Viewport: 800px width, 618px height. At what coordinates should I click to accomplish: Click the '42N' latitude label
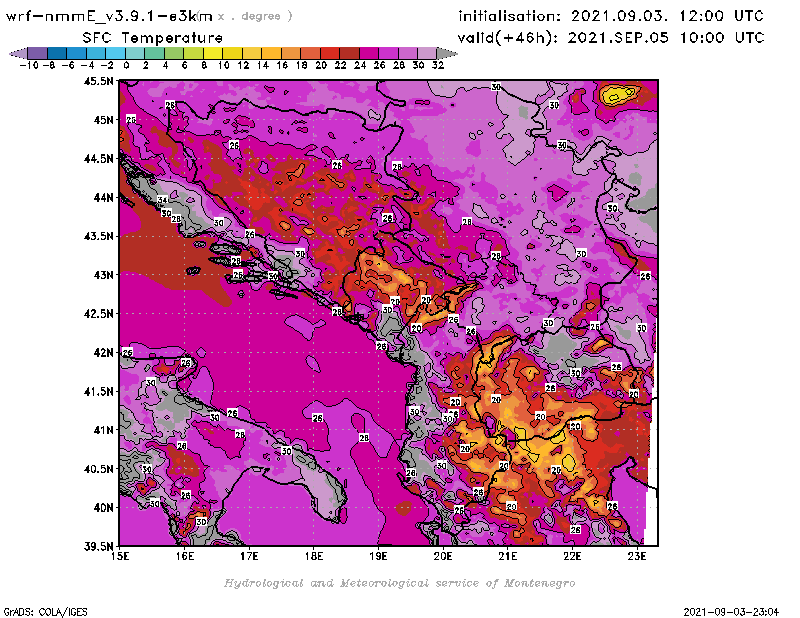103,353
